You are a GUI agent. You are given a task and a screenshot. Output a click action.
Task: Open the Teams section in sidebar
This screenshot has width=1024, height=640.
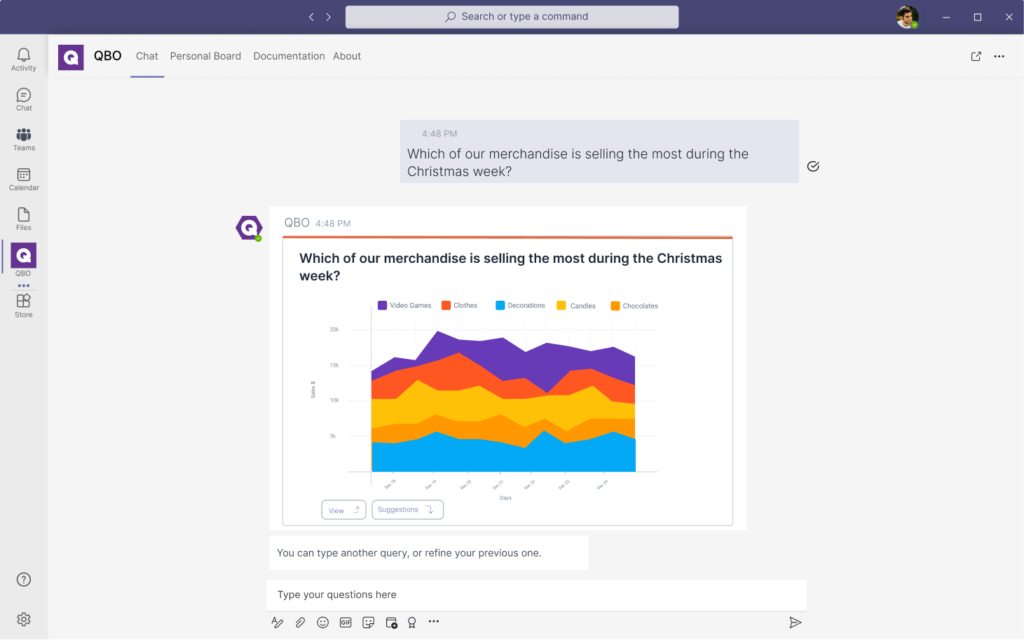pos(23,139)
